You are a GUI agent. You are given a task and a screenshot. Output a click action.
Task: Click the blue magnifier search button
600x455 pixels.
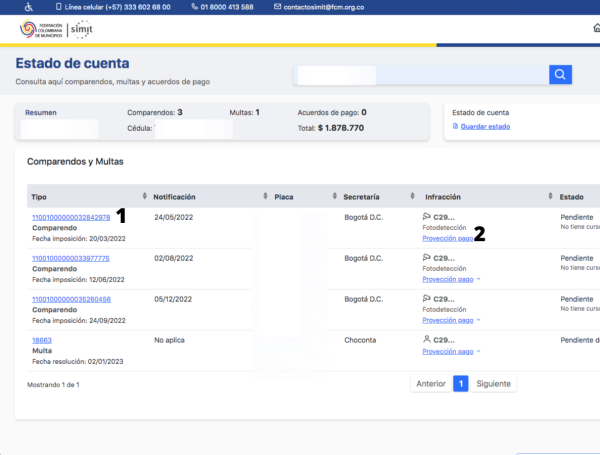tap(560, 74)
